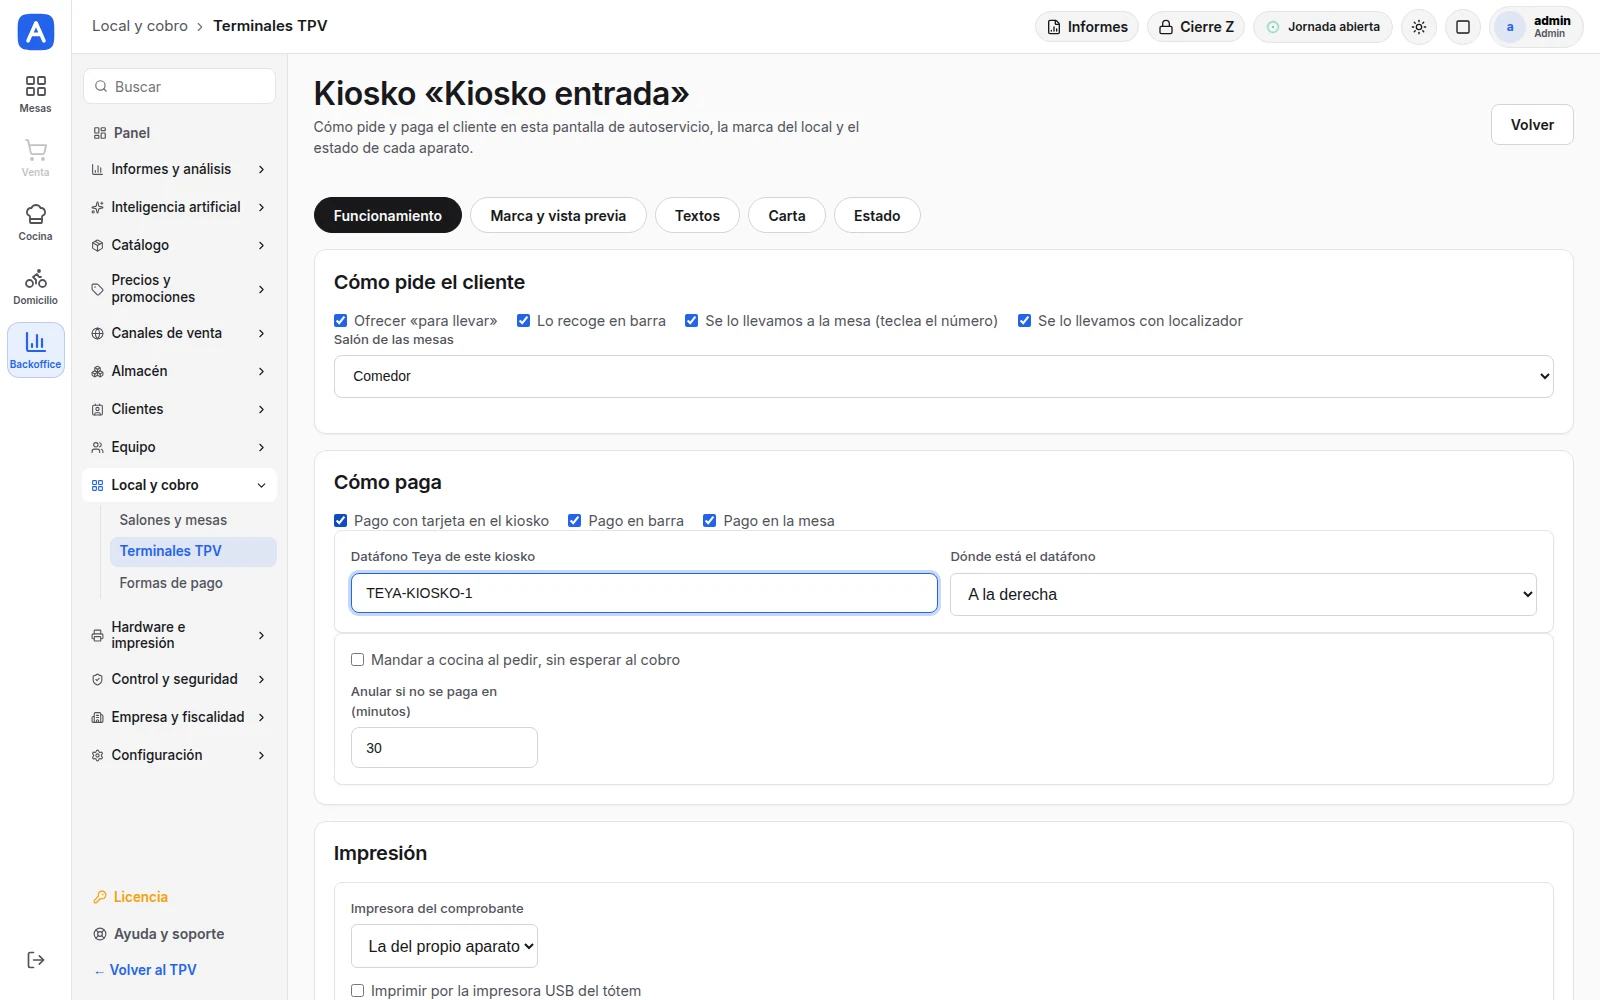Select the Funcionamiento tab
The image size is (1600, 1000).
coord(388,215)
